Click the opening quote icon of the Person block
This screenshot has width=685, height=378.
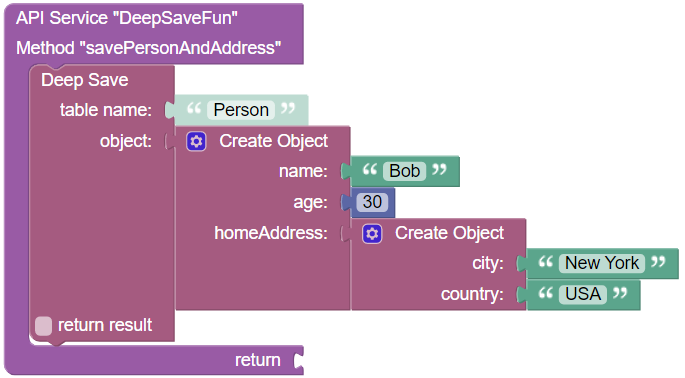[194, 108]
